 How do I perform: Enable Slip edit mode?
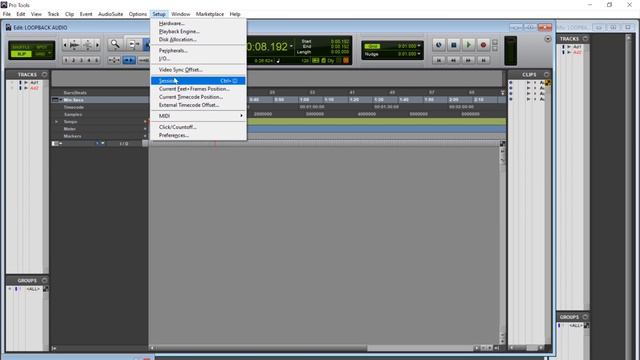click(x=21, y=54)
